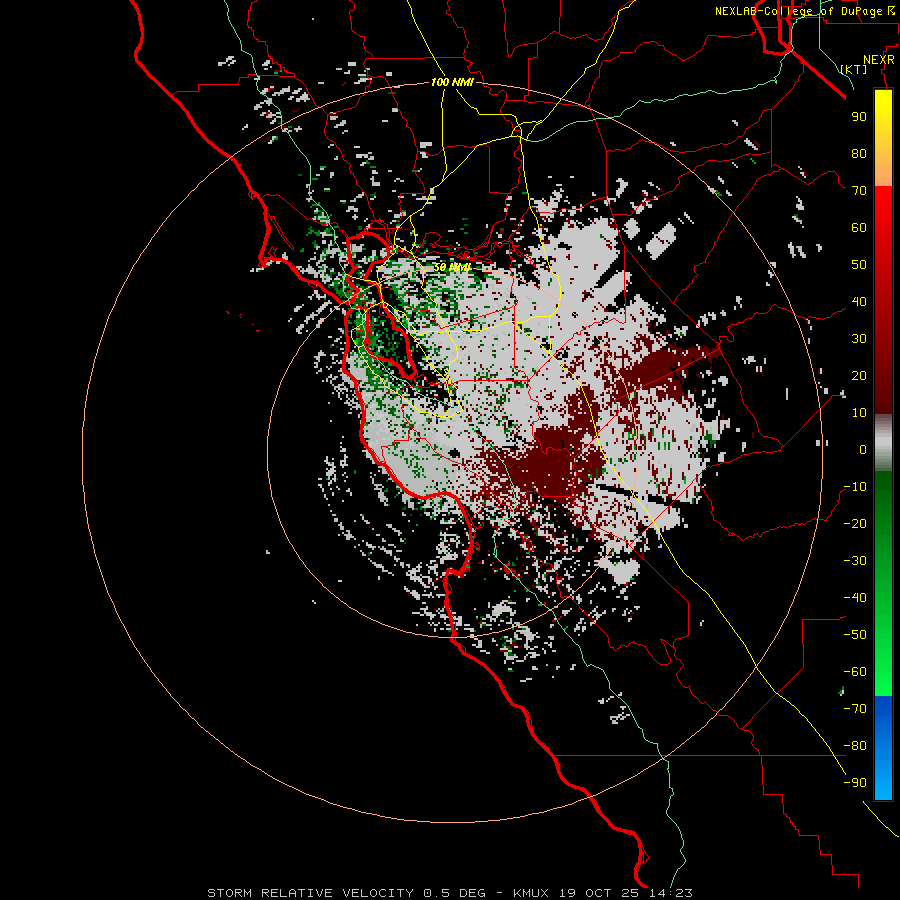This screenshot has height=900, width=900.
Task: Click the 40 value on velocity scale
Action: click(859, 302)
